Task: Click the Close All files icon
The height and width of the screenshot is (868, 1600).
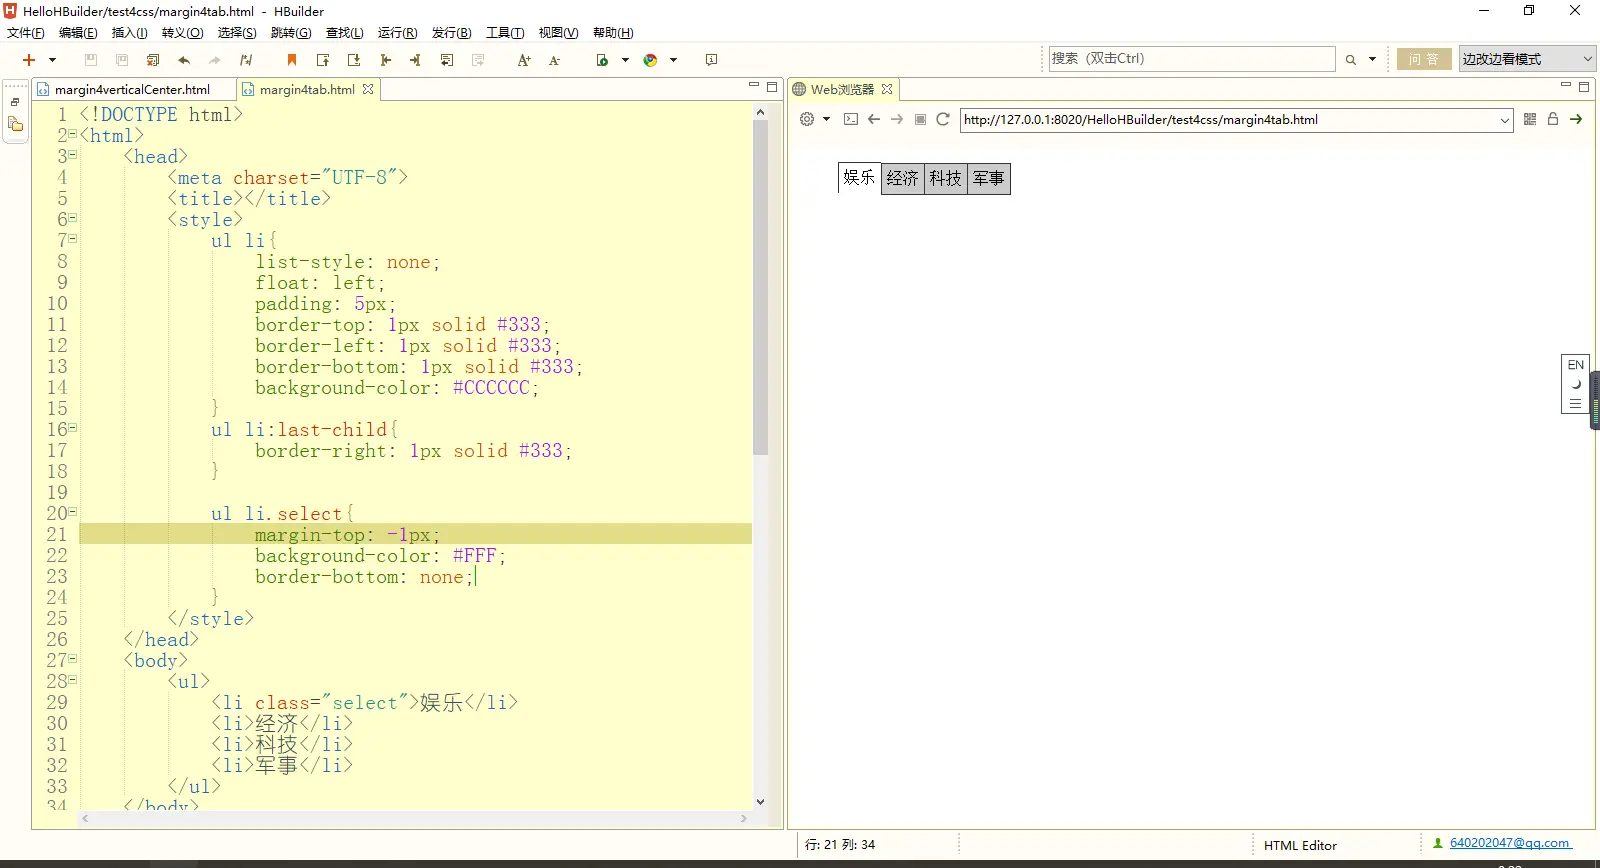Action: pos(153,60)
